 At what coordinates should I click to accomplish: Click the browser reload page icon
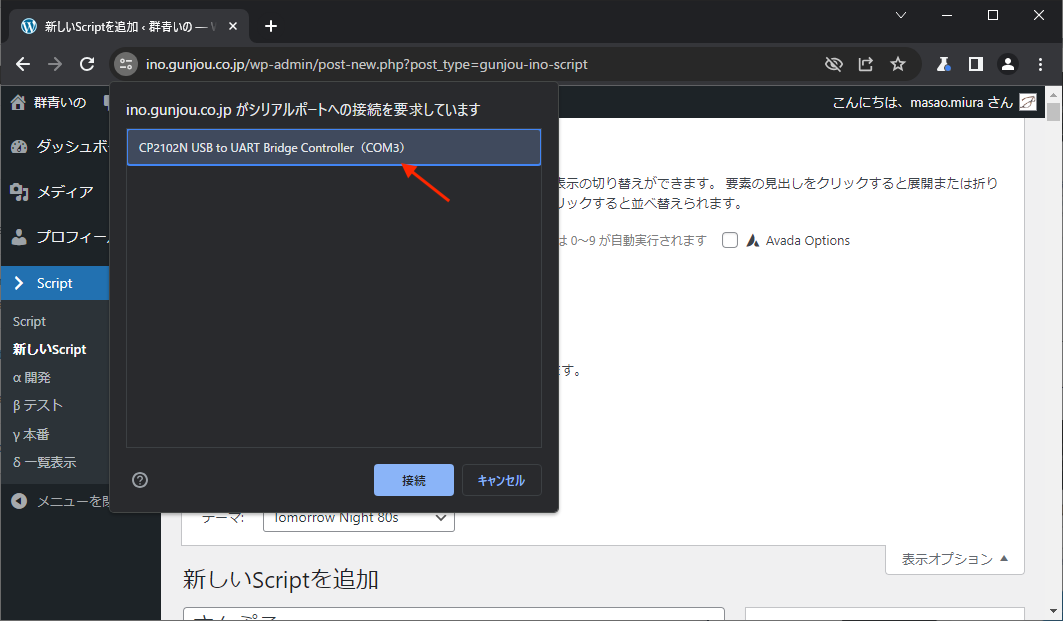coord(87,64)
